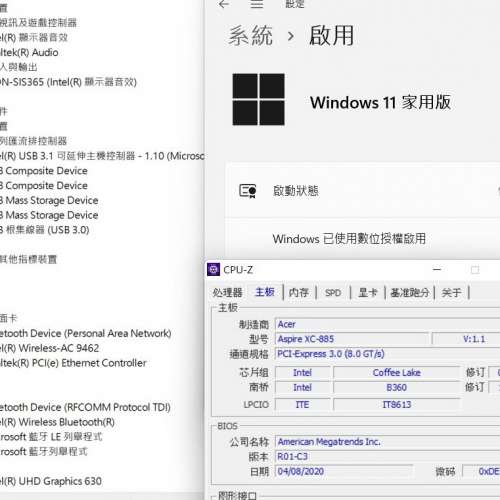
Task: Click the 04/08/2020 BIOS date value
Action: [x=344, y=471]
